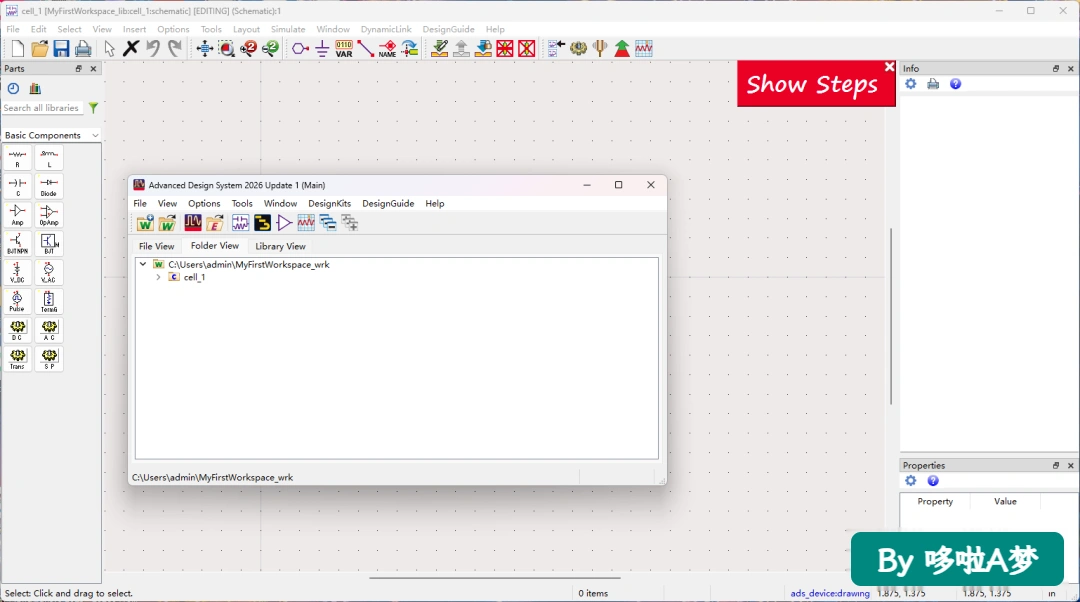The height and width of the screenshot is (602, 1080).
Task: Click Simulate gear icon in schematic toolbar
Action: coord(578,48)
